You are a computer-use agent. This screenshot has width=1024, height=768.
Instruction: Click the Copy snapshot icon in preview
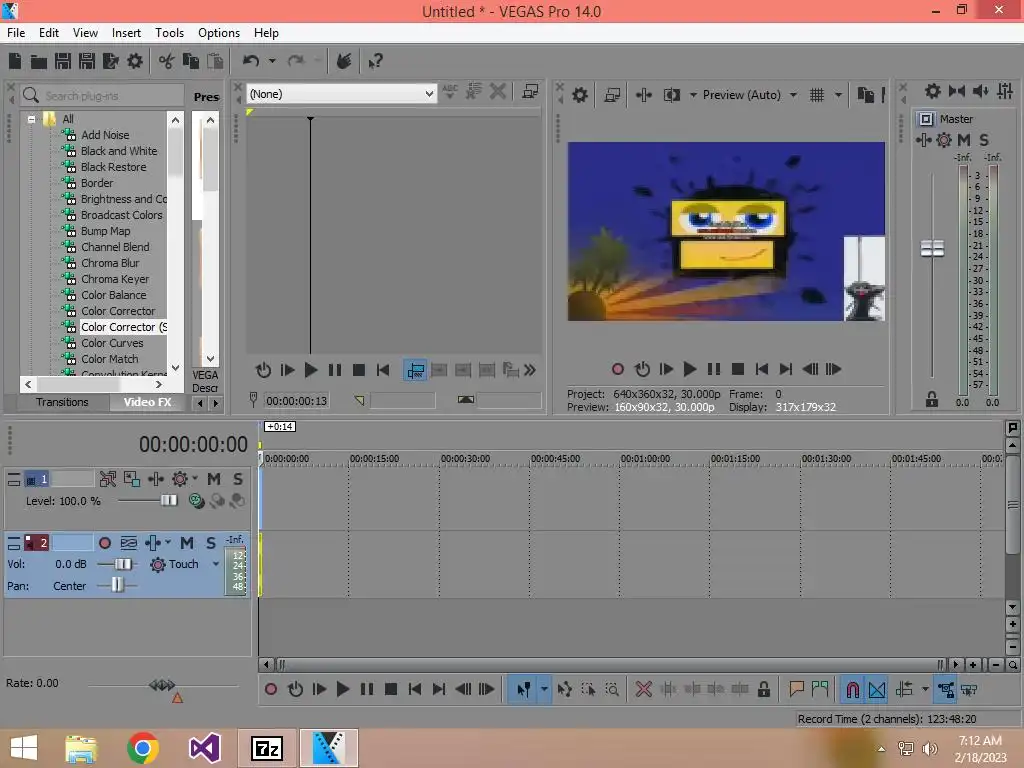point(865,95)
